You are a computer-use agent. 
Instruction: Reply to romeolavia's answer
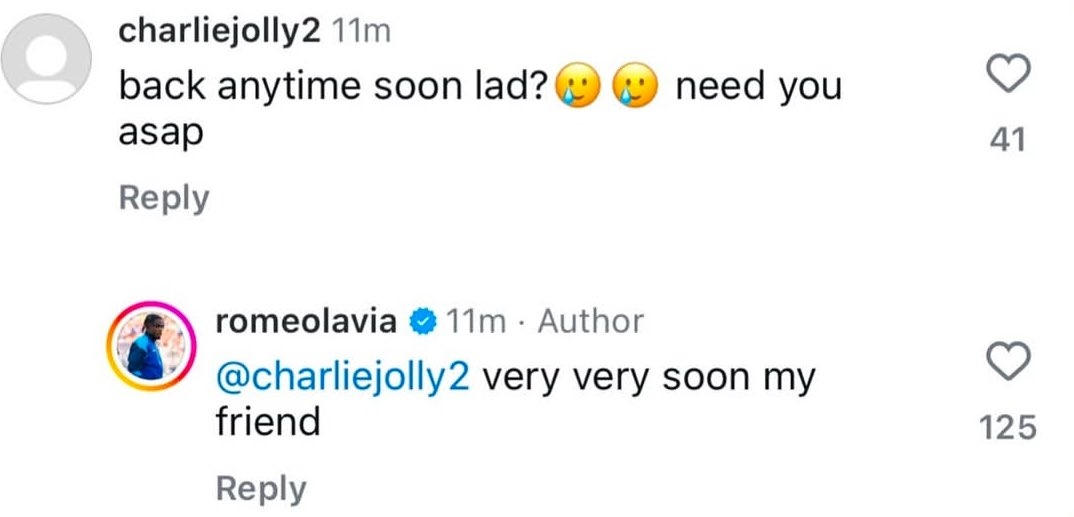click(x=260, y=488)
